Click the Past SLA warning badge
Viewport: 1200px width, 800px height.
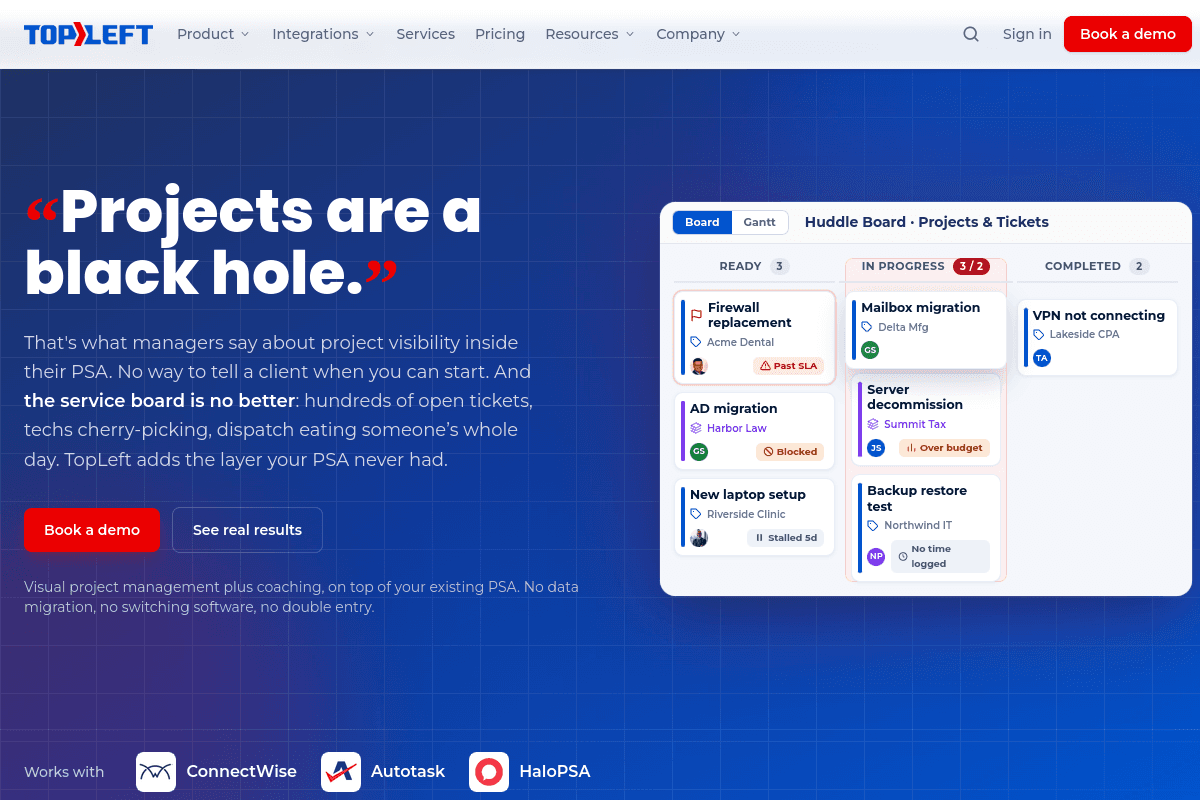pos(788,366)
